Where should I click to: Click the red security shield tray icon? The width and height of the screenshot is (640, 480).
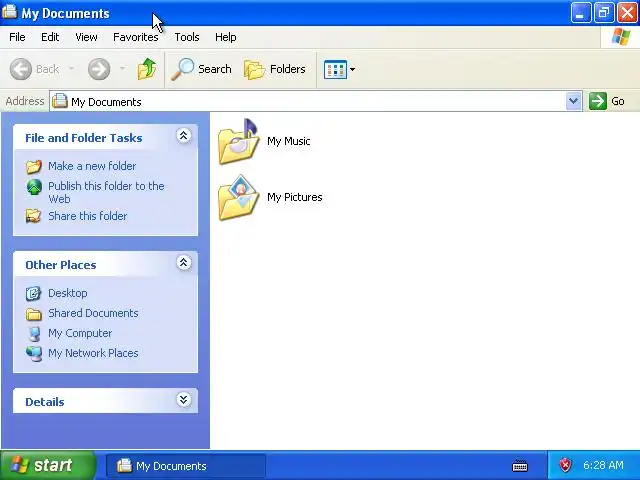click(565, 465)
